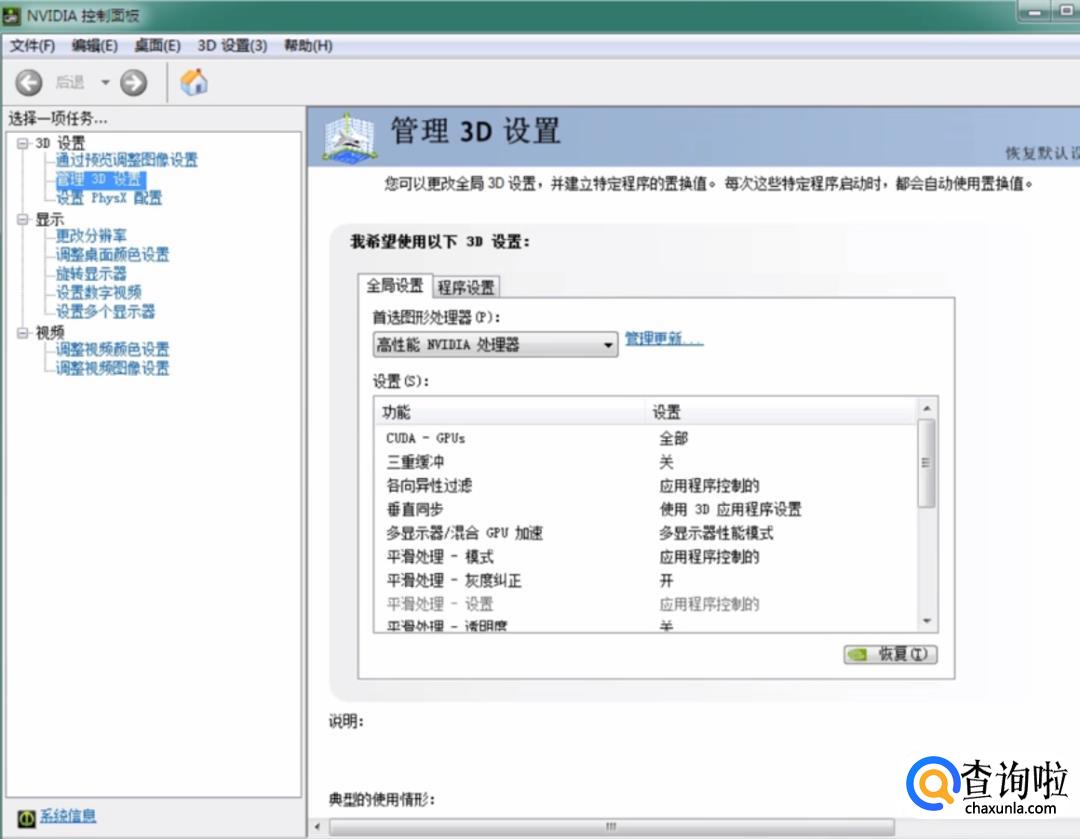The image size is (1080, 839).
Task: Click the settings list vertical scrollbar thumb
Action: coord(927,463)
